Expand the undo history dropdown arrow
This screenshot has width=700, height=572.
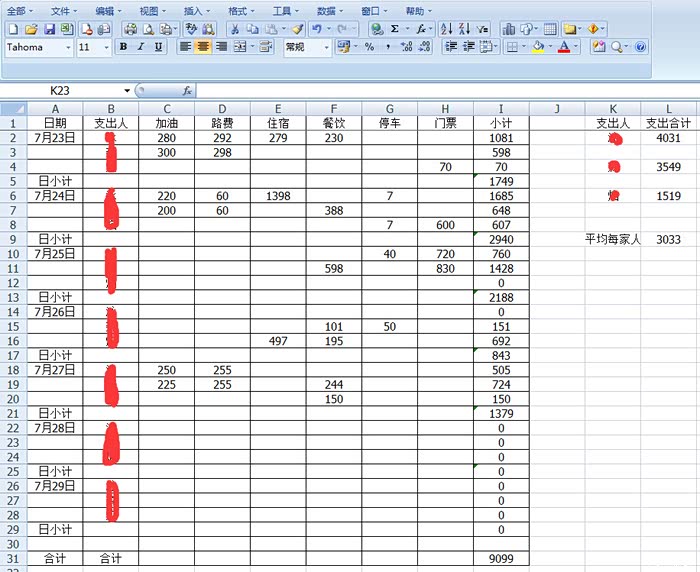(329, 29)
